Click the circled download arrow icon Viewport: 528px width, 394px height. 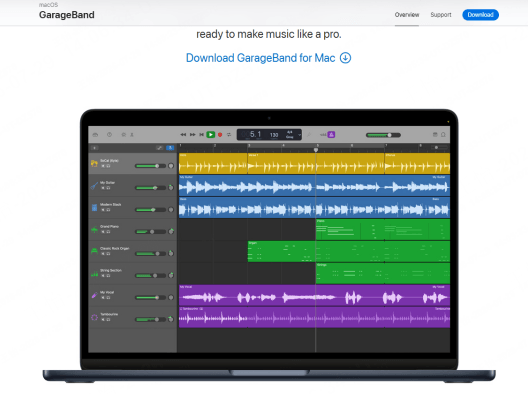pyautogui.click(x=345, y=58)
